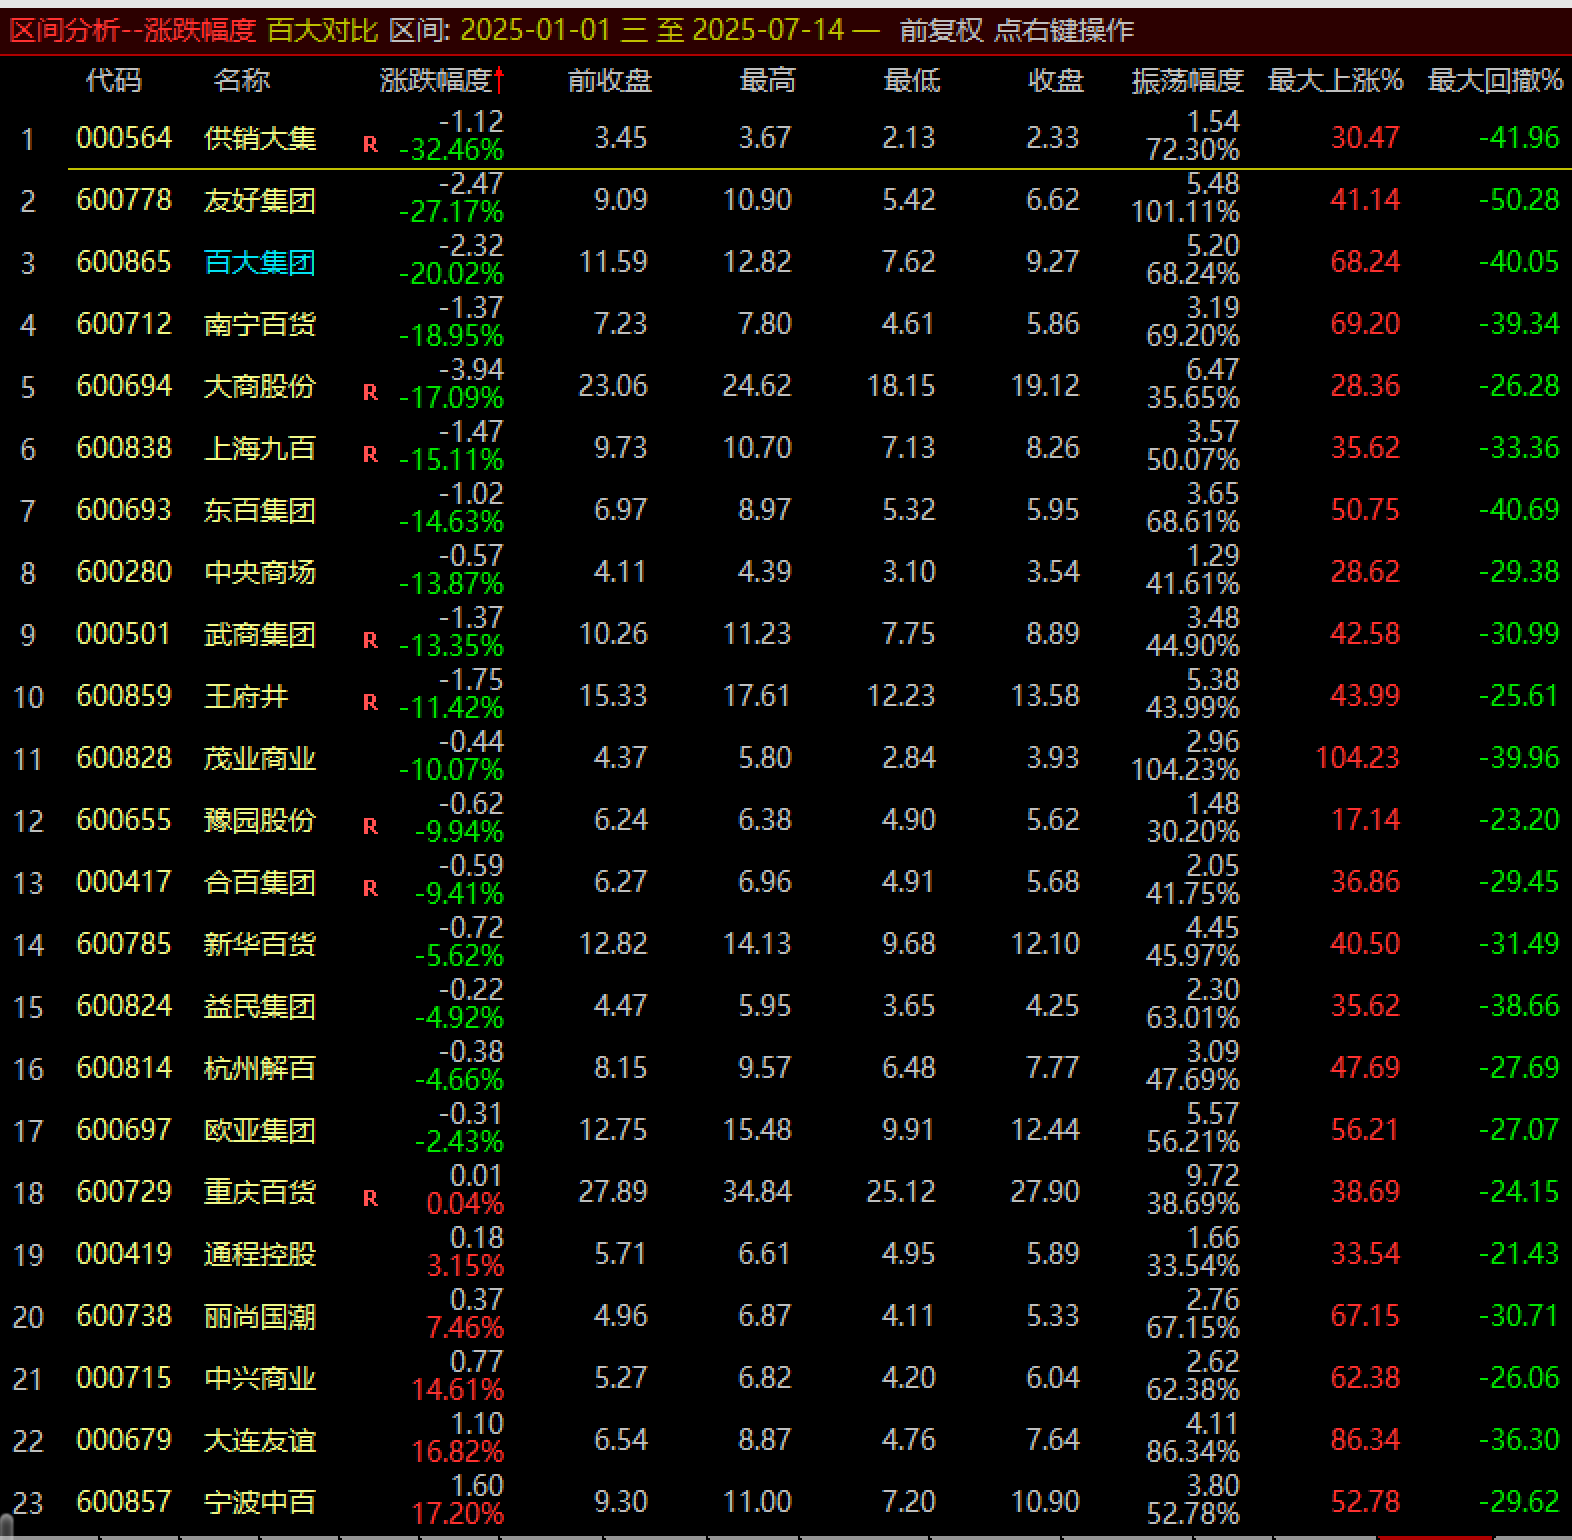Click the R marker on 上海九百 row
1572x1540 pixels.
[x=370, y=455]
